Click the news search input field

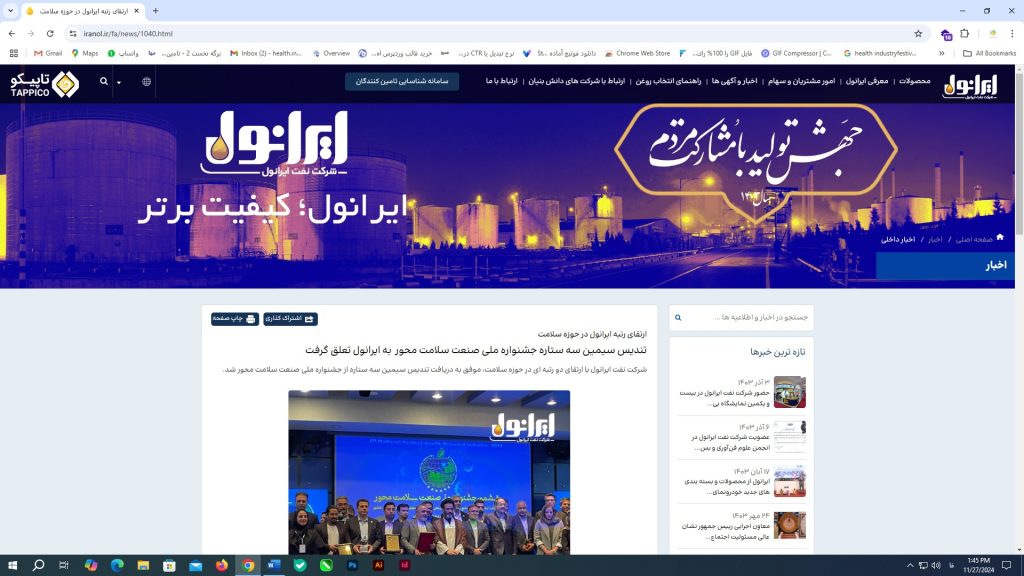click(x=747, y=318)
